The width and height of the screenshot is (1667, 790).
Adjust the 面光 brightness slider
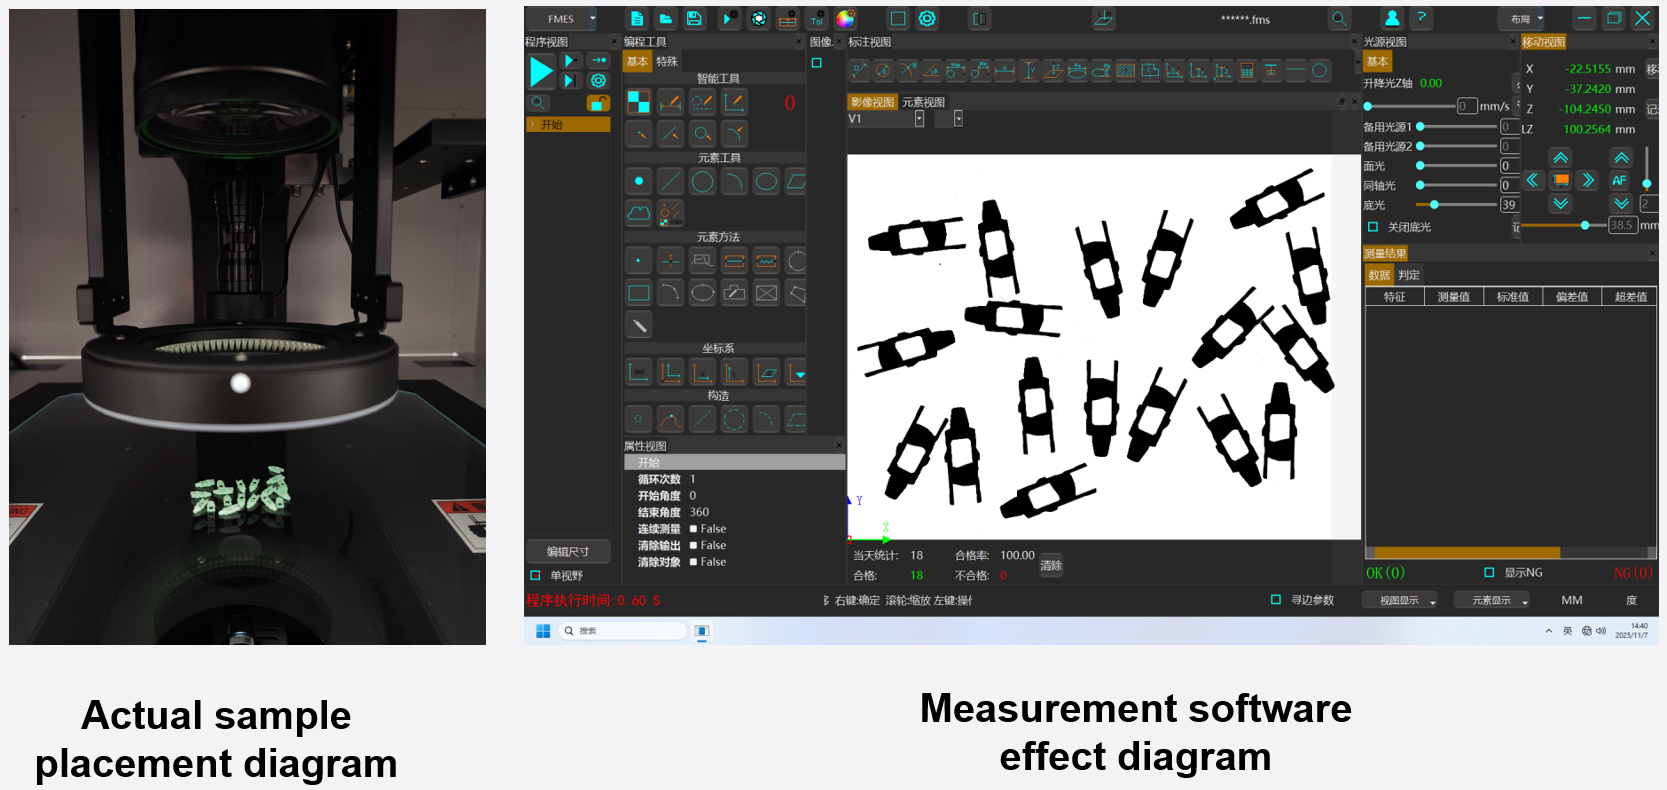[x=1456, y=166]
